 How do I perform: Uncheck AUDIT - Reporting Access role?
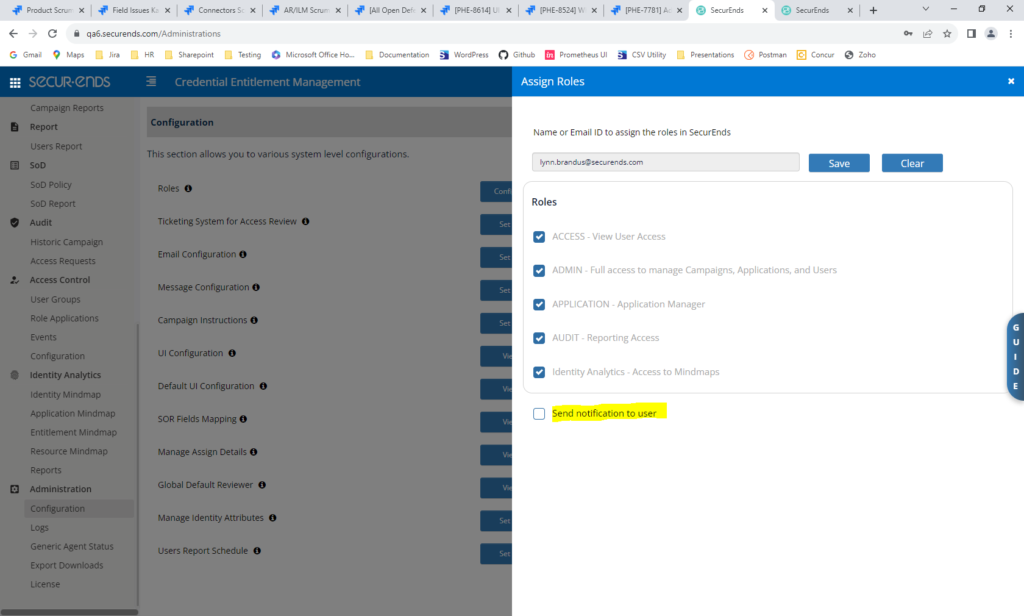539,338
